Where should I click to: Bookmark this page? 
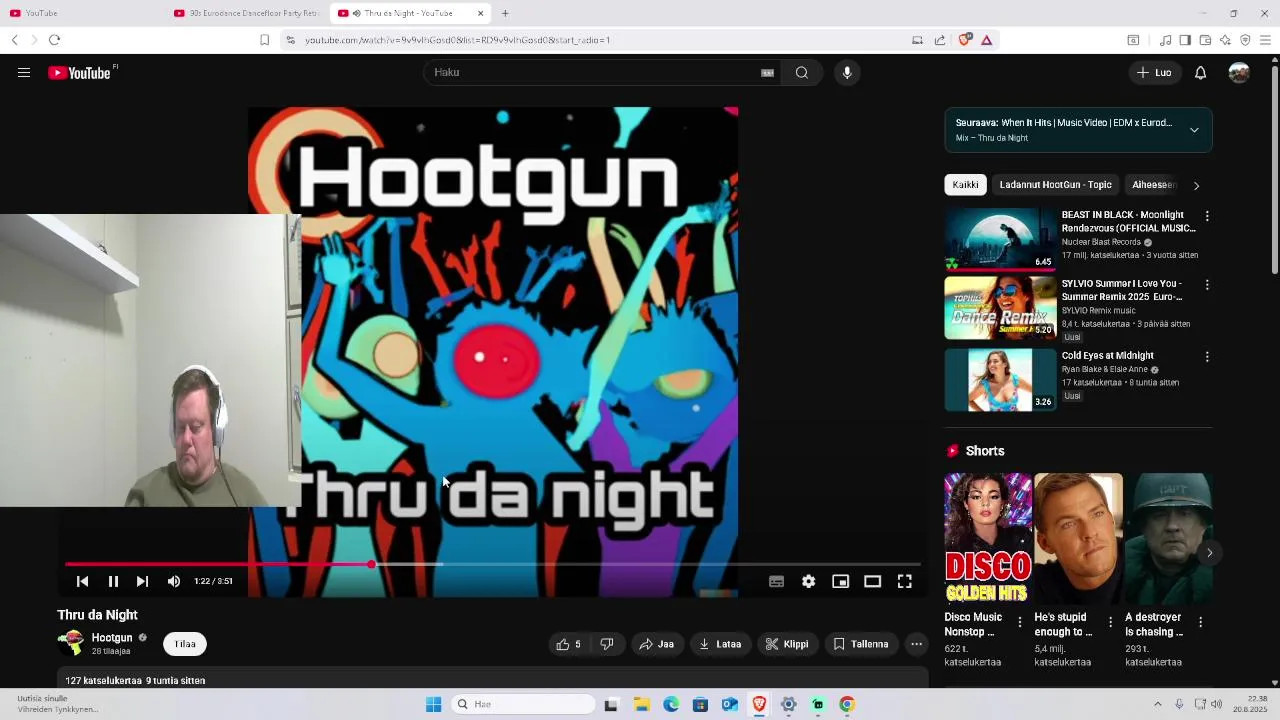pos(264,40)
